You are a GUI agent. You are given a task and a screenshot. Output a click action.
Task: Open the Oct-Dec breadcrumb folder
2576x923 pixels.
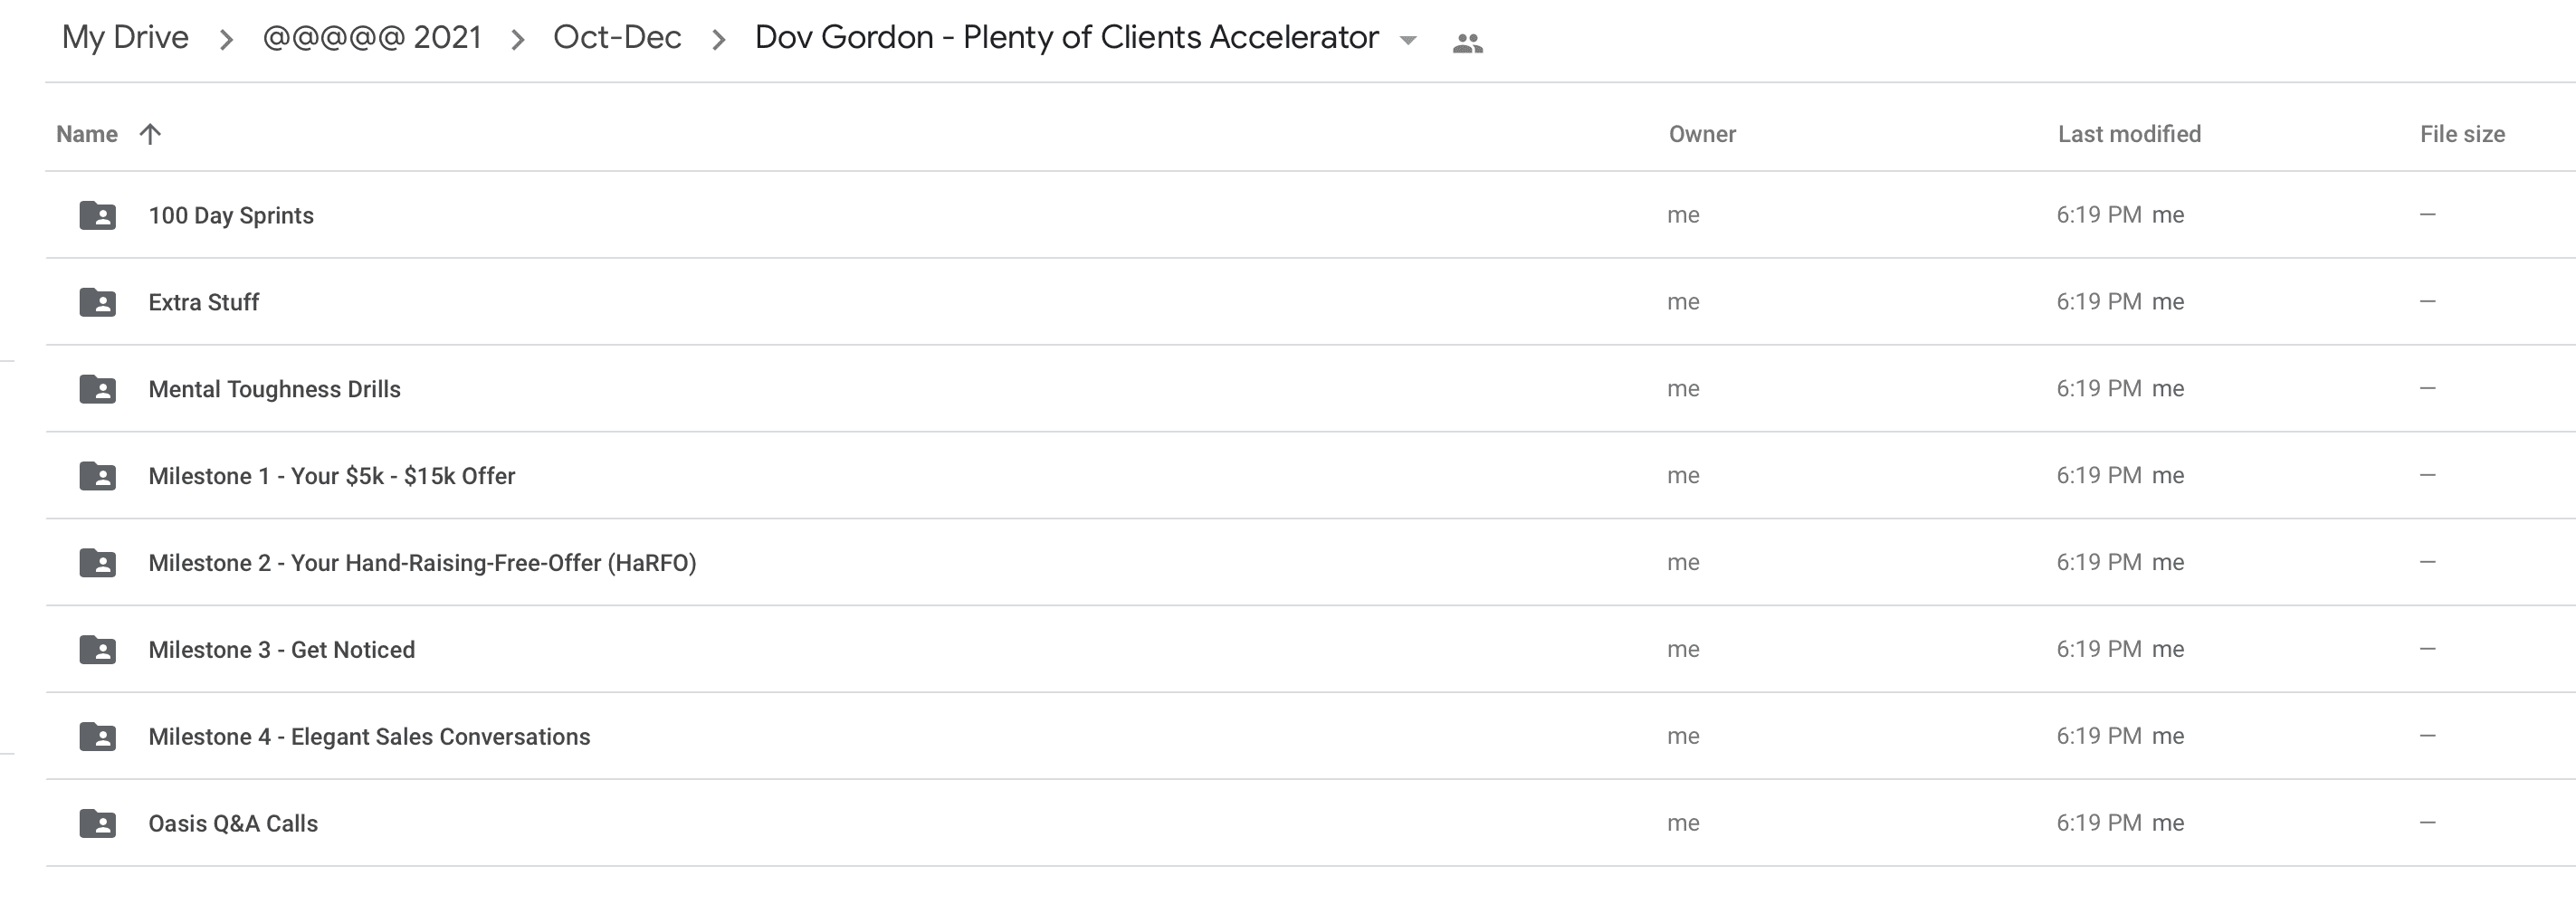[x=617, y=37]
